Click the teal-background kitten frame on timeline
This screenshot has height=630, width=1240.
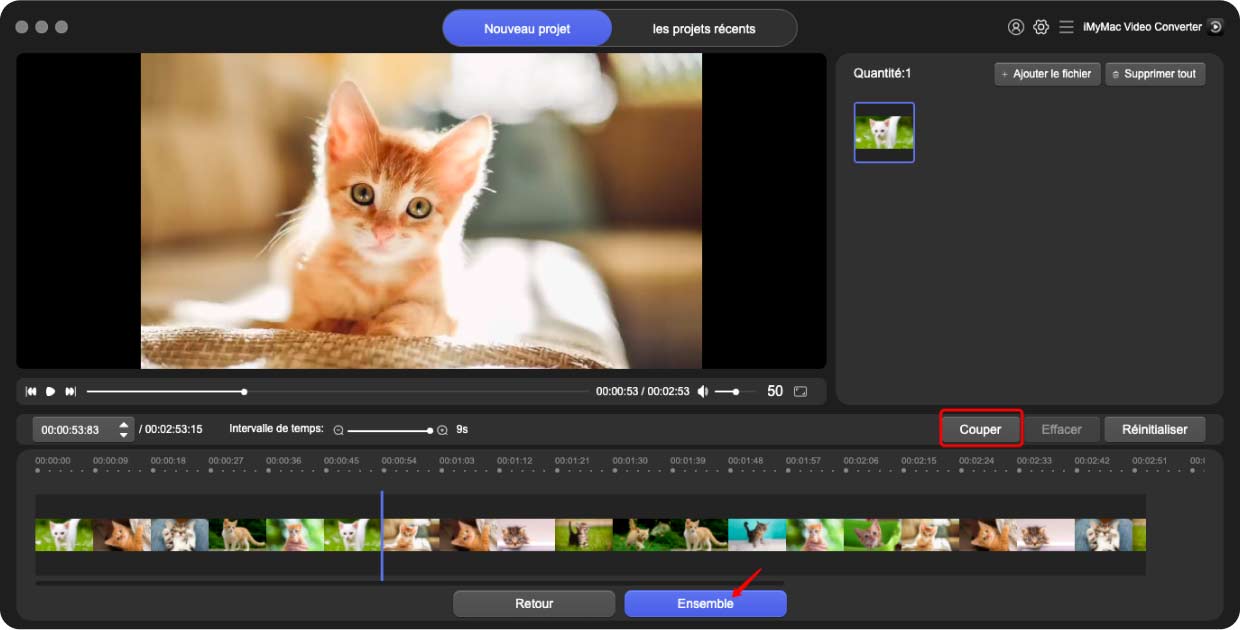(x=757, y=535)
